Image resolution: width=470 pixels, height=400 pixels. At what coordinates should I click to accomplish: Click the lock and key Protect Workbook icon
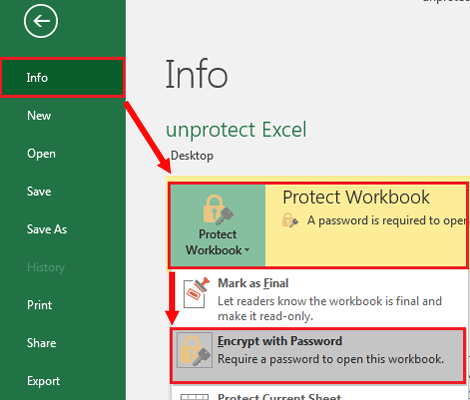(x=218, y=210)
